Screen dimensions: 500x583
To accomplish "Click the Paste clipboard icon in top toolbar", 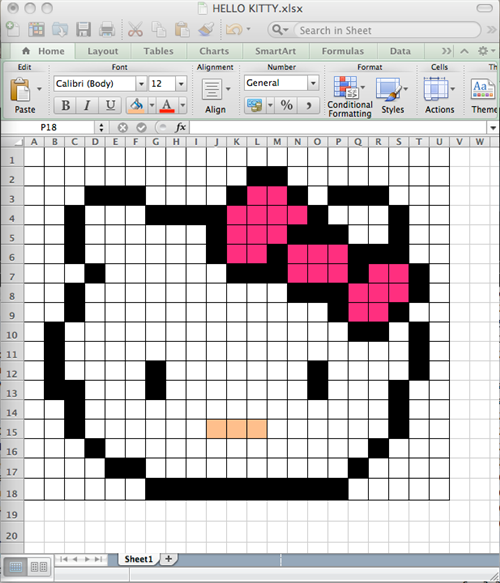I will (182, 29).
